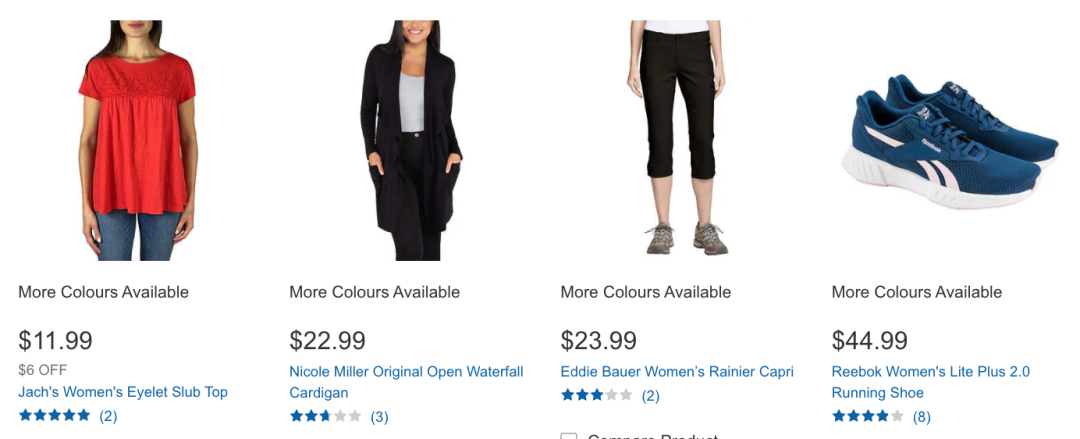This screenshot has height=439, width=1080.
Task: Click More Colours Available under the cardigan
Action: click(x=375, y=292)
